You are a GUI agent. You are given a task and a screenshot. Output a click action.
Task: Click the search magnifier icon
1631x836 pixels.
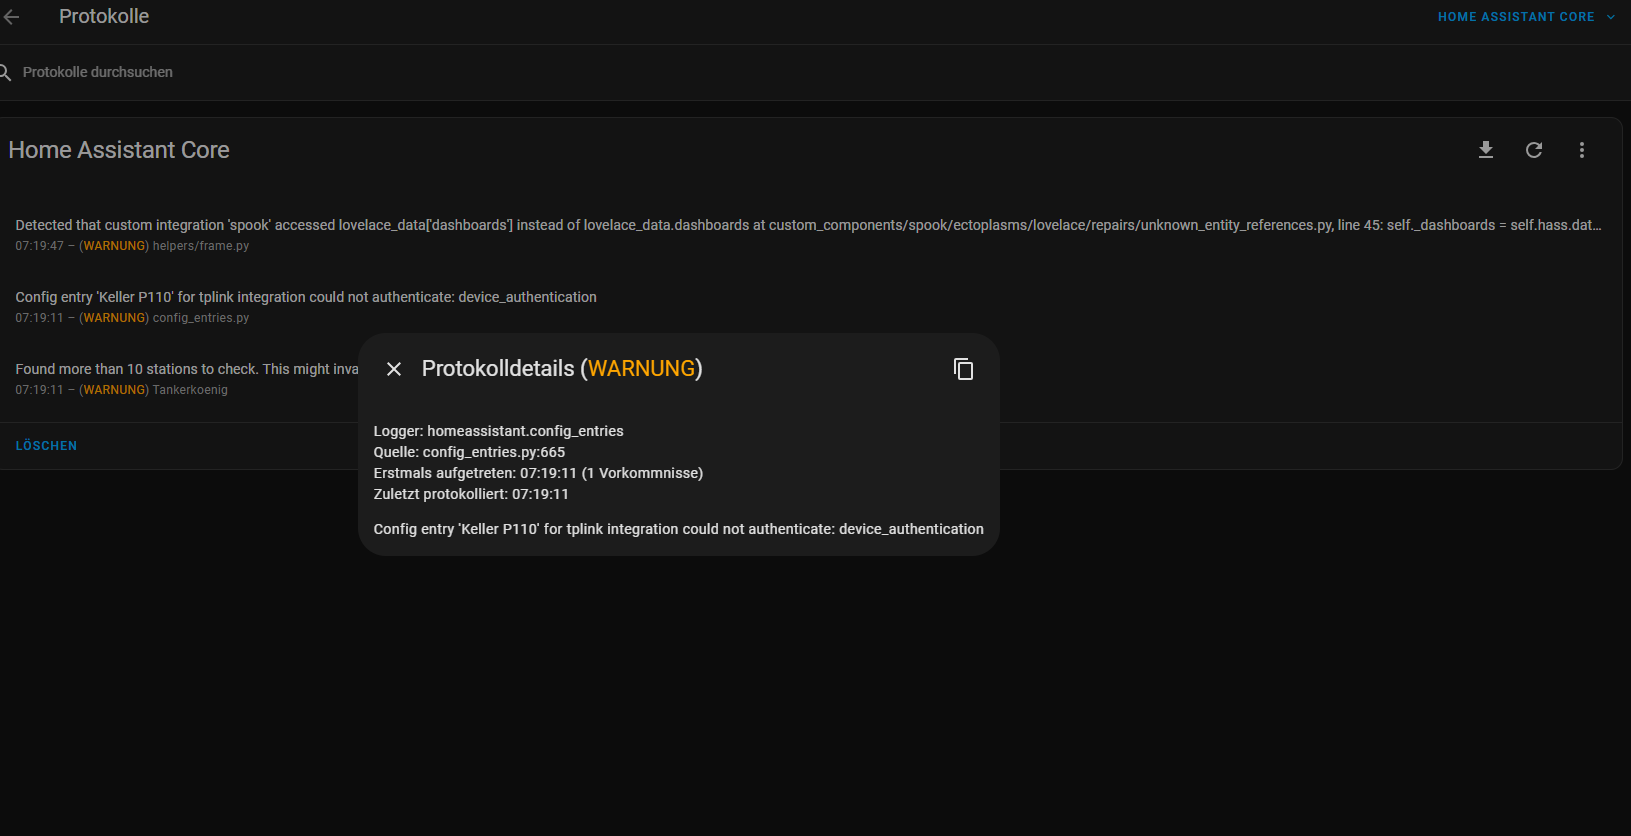[x=5, y=72]
